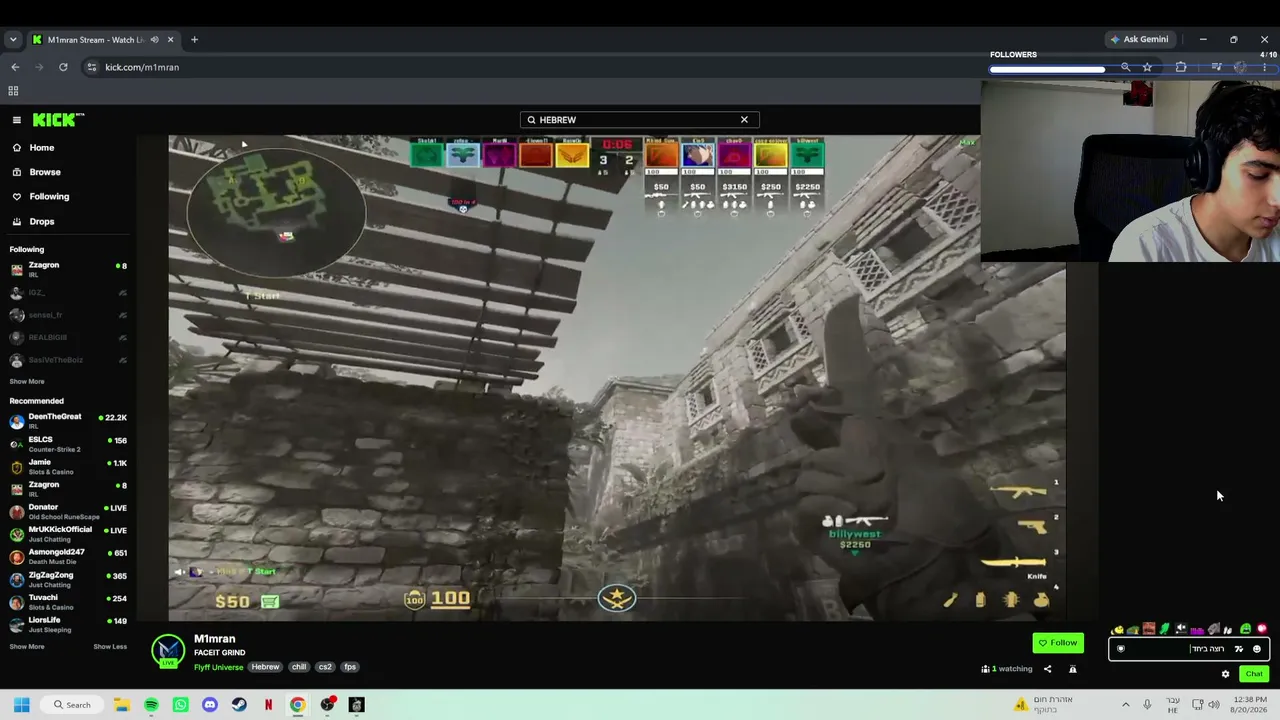Click the taskbar Search box

click(74, 705)
